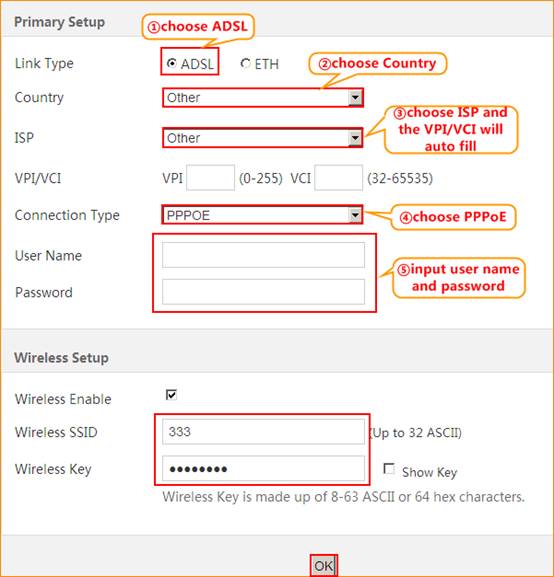Click the Wireless SSID field containing 333
This screenshot has width=554, height=577.
(264, 432)
